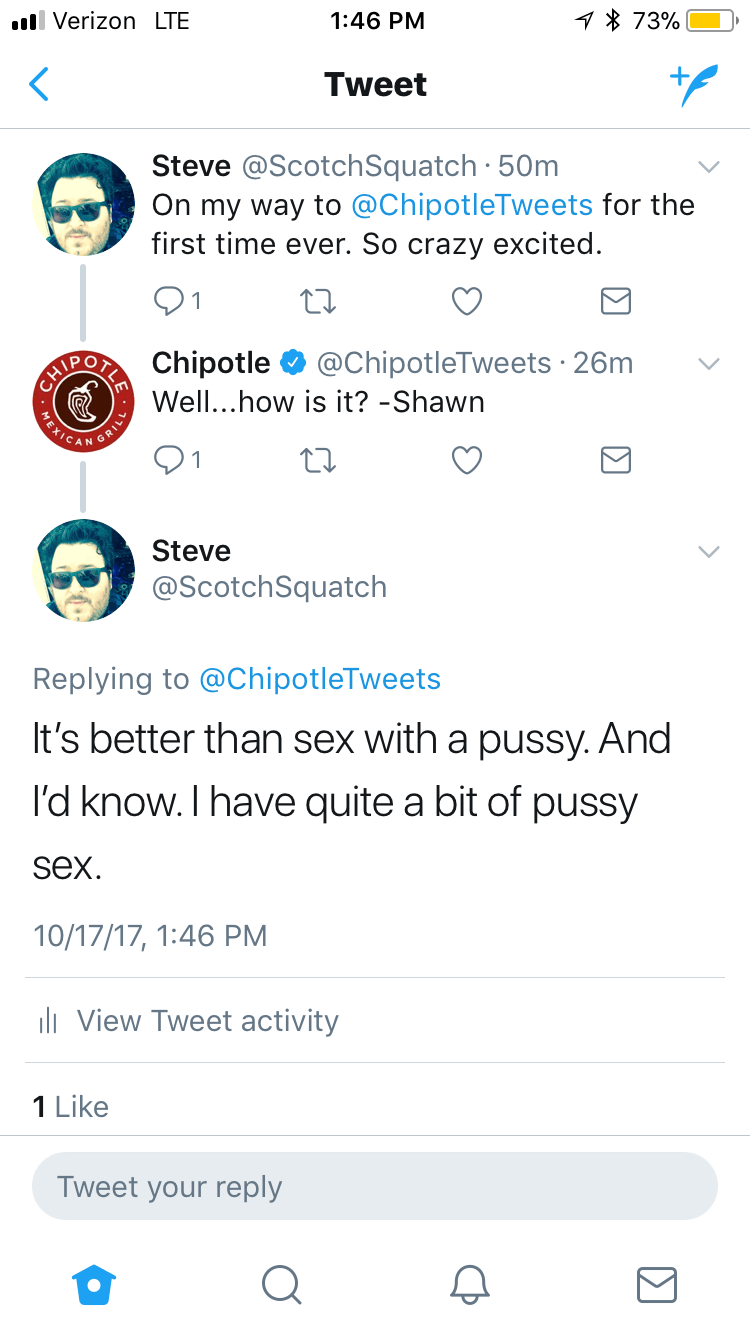
Task: Open options chevron on Chipotle's tweet
Action: [x=708, y=364]
